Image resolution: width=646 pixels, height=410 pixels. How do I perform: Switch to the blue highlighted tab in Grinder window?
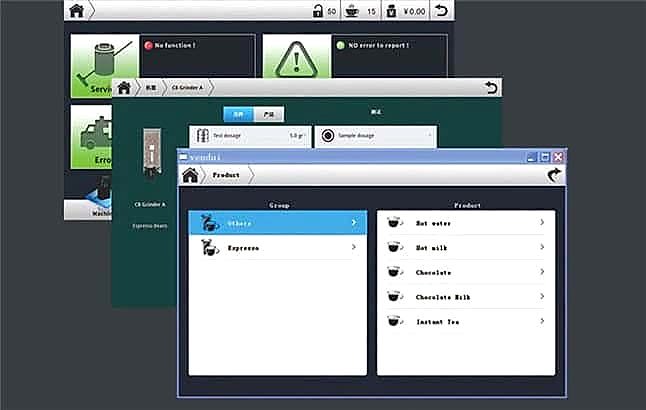tap(239, 114)
